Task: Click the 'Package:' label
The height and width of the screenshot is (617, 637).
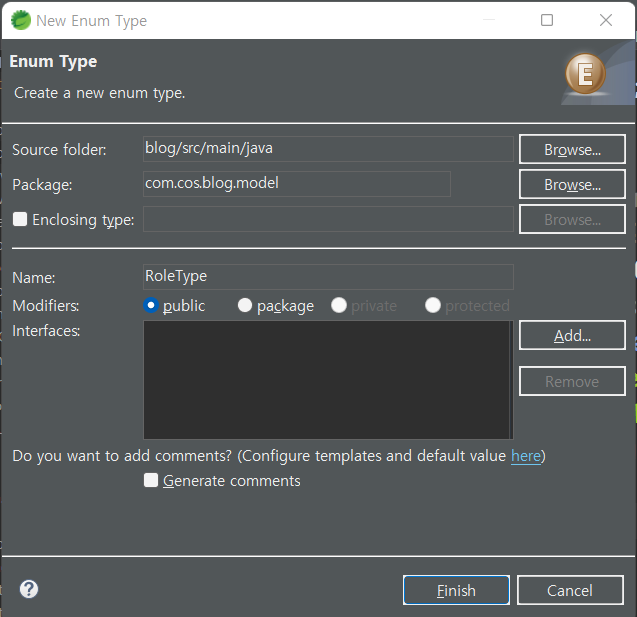Action: [42, 185]
